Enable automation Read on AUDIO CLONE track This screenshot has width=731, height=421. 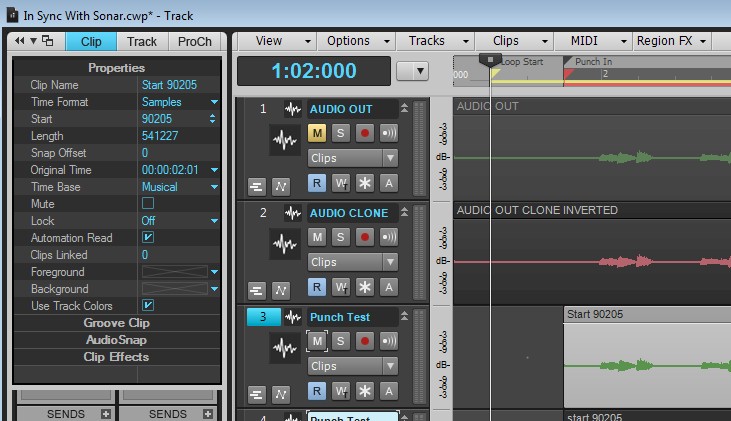(x=317, y=287)
